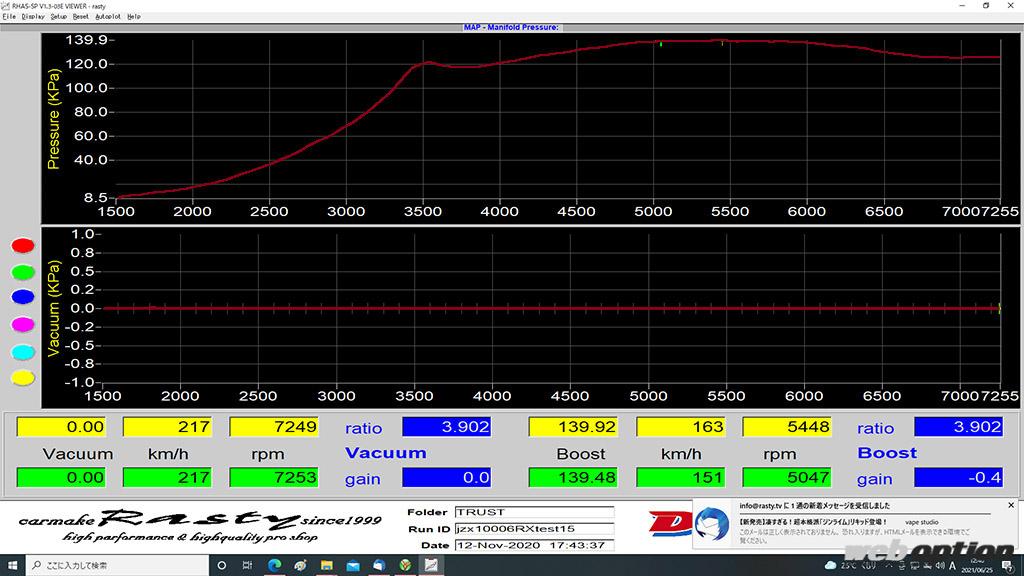
Task: Open the Setup menu
Action: pyautogui.click(x=59, y=17)
